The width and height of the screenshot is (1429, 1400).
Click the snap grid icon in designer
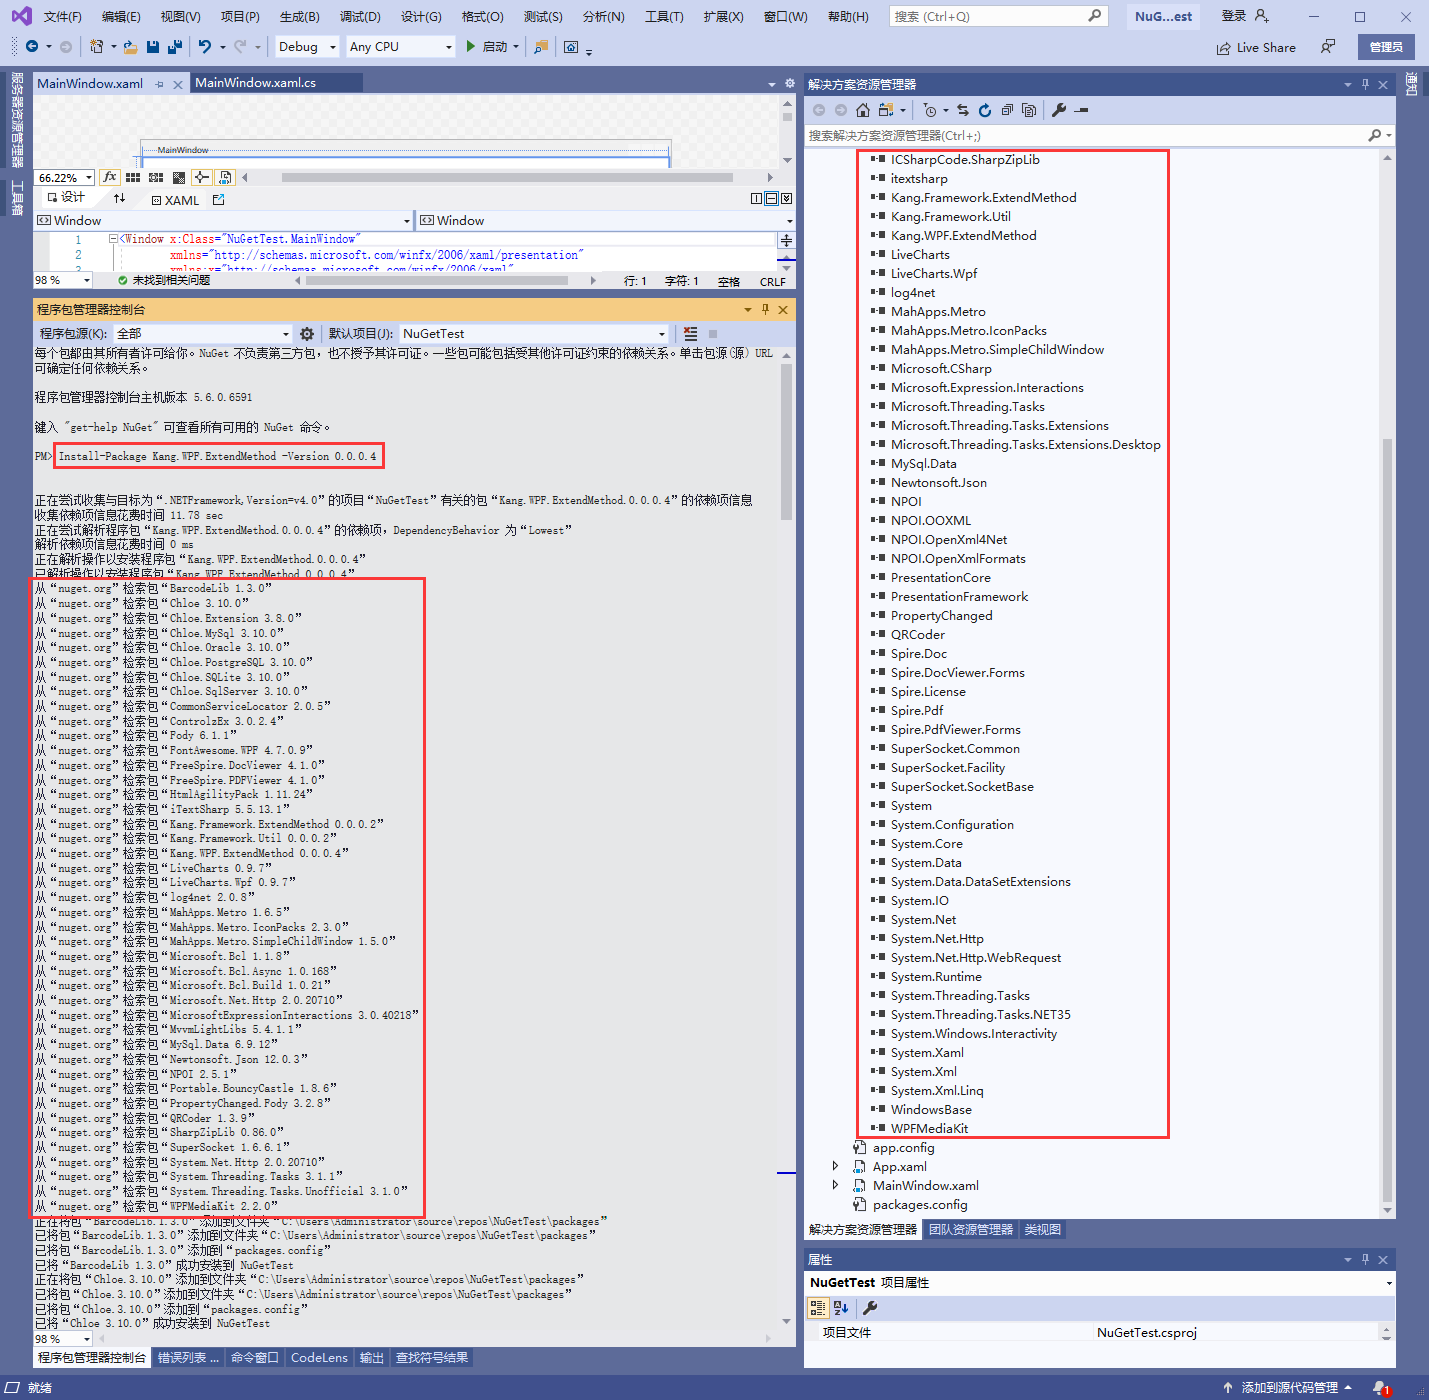pos(133,177)
